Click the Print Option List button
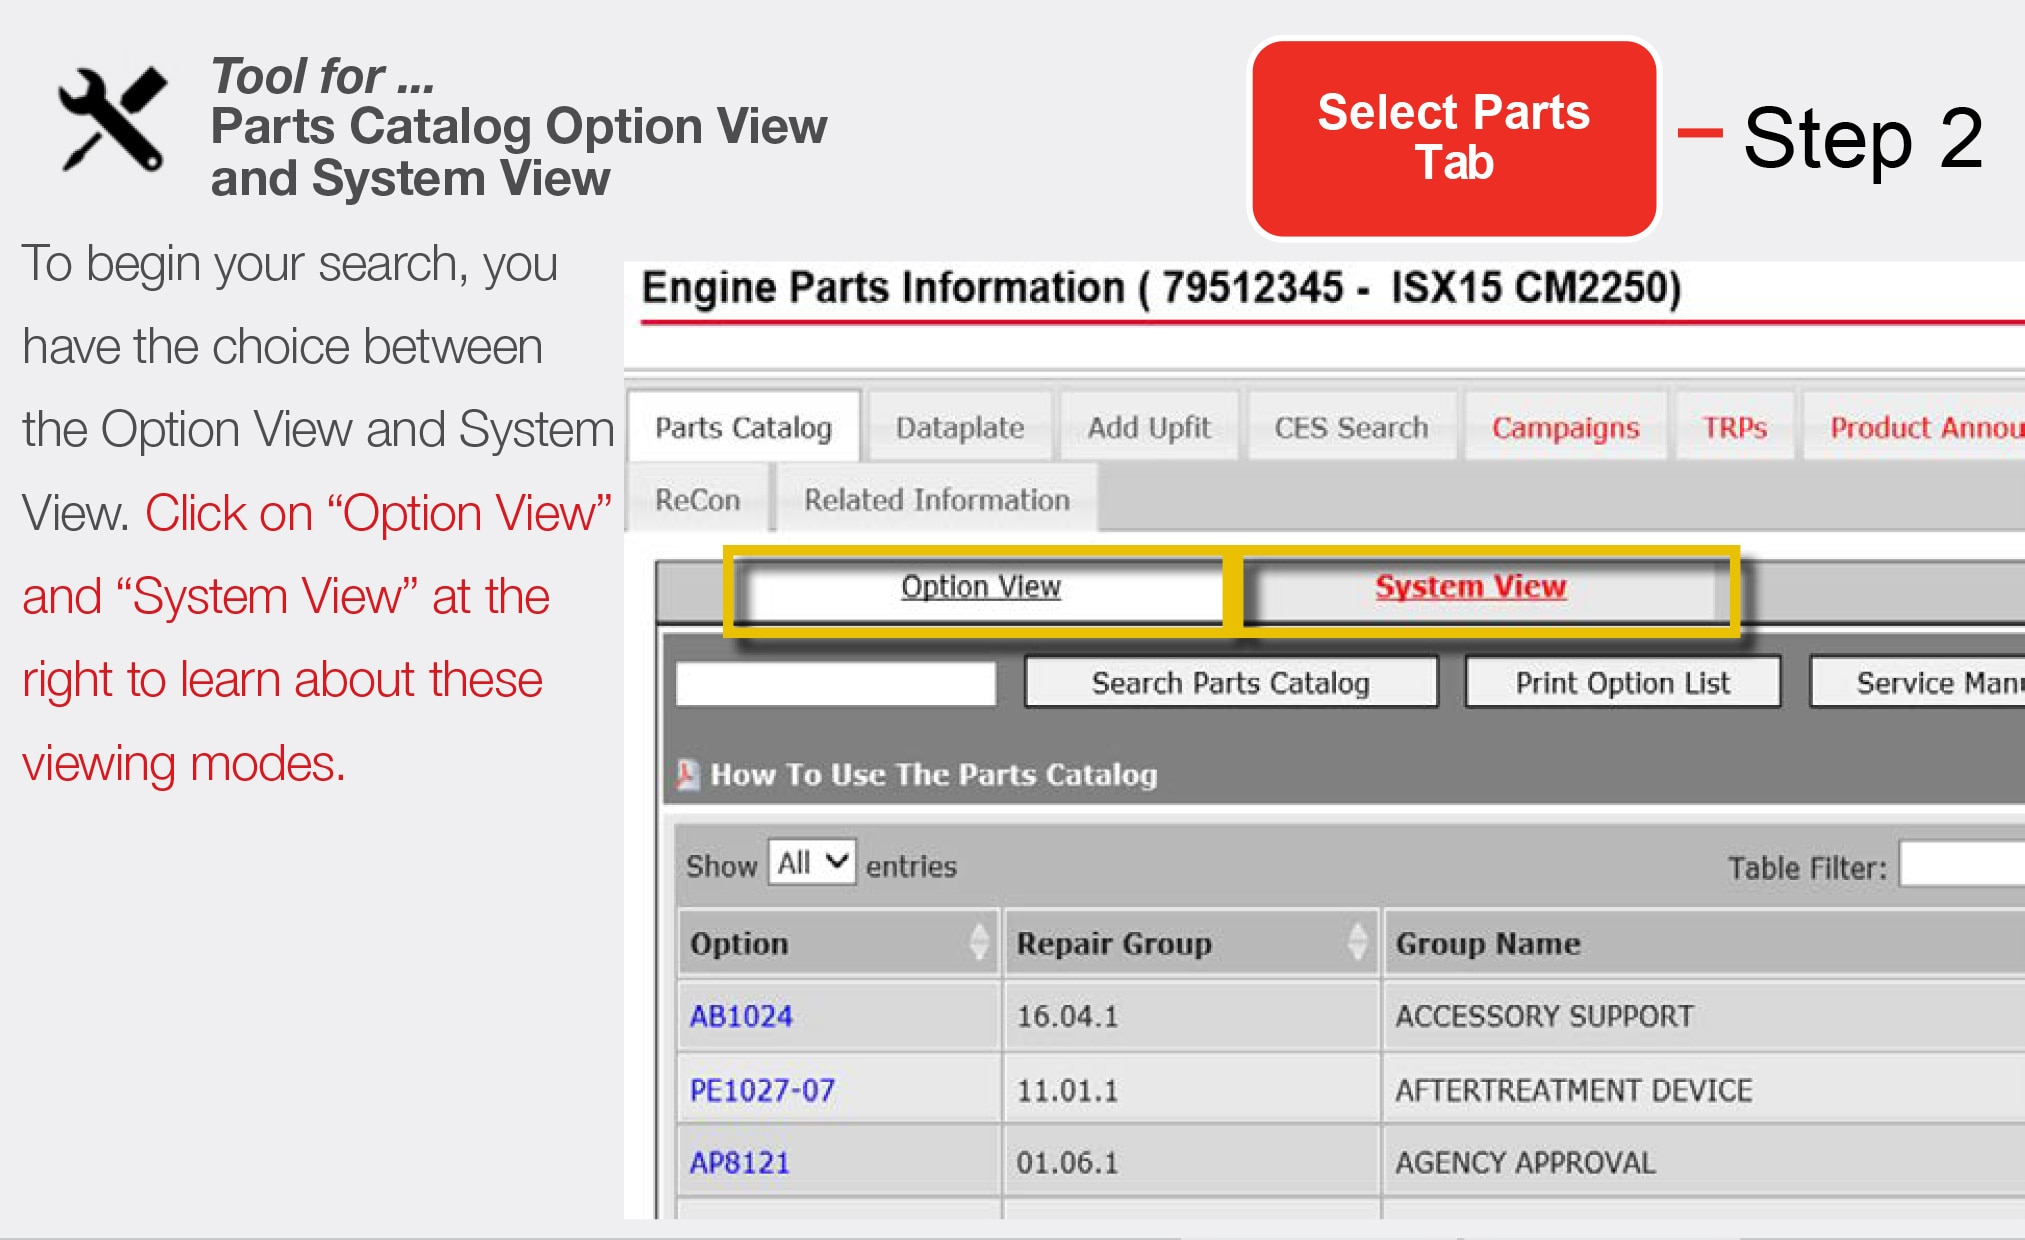 [x=1621, y=683]
